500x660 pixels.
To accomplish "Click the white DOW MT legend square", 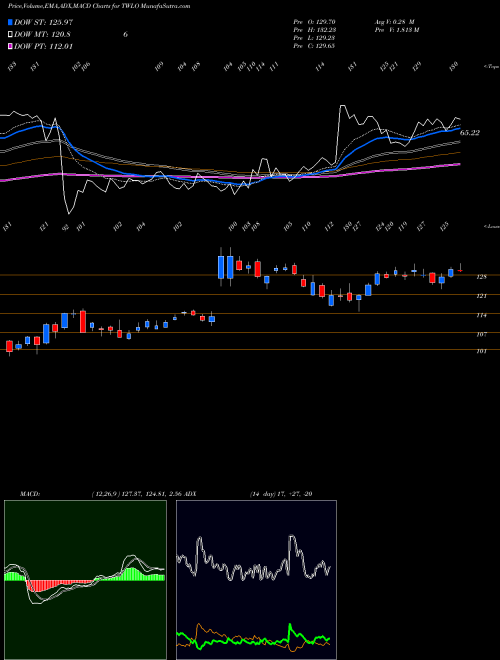I will (x=10, y=34).
